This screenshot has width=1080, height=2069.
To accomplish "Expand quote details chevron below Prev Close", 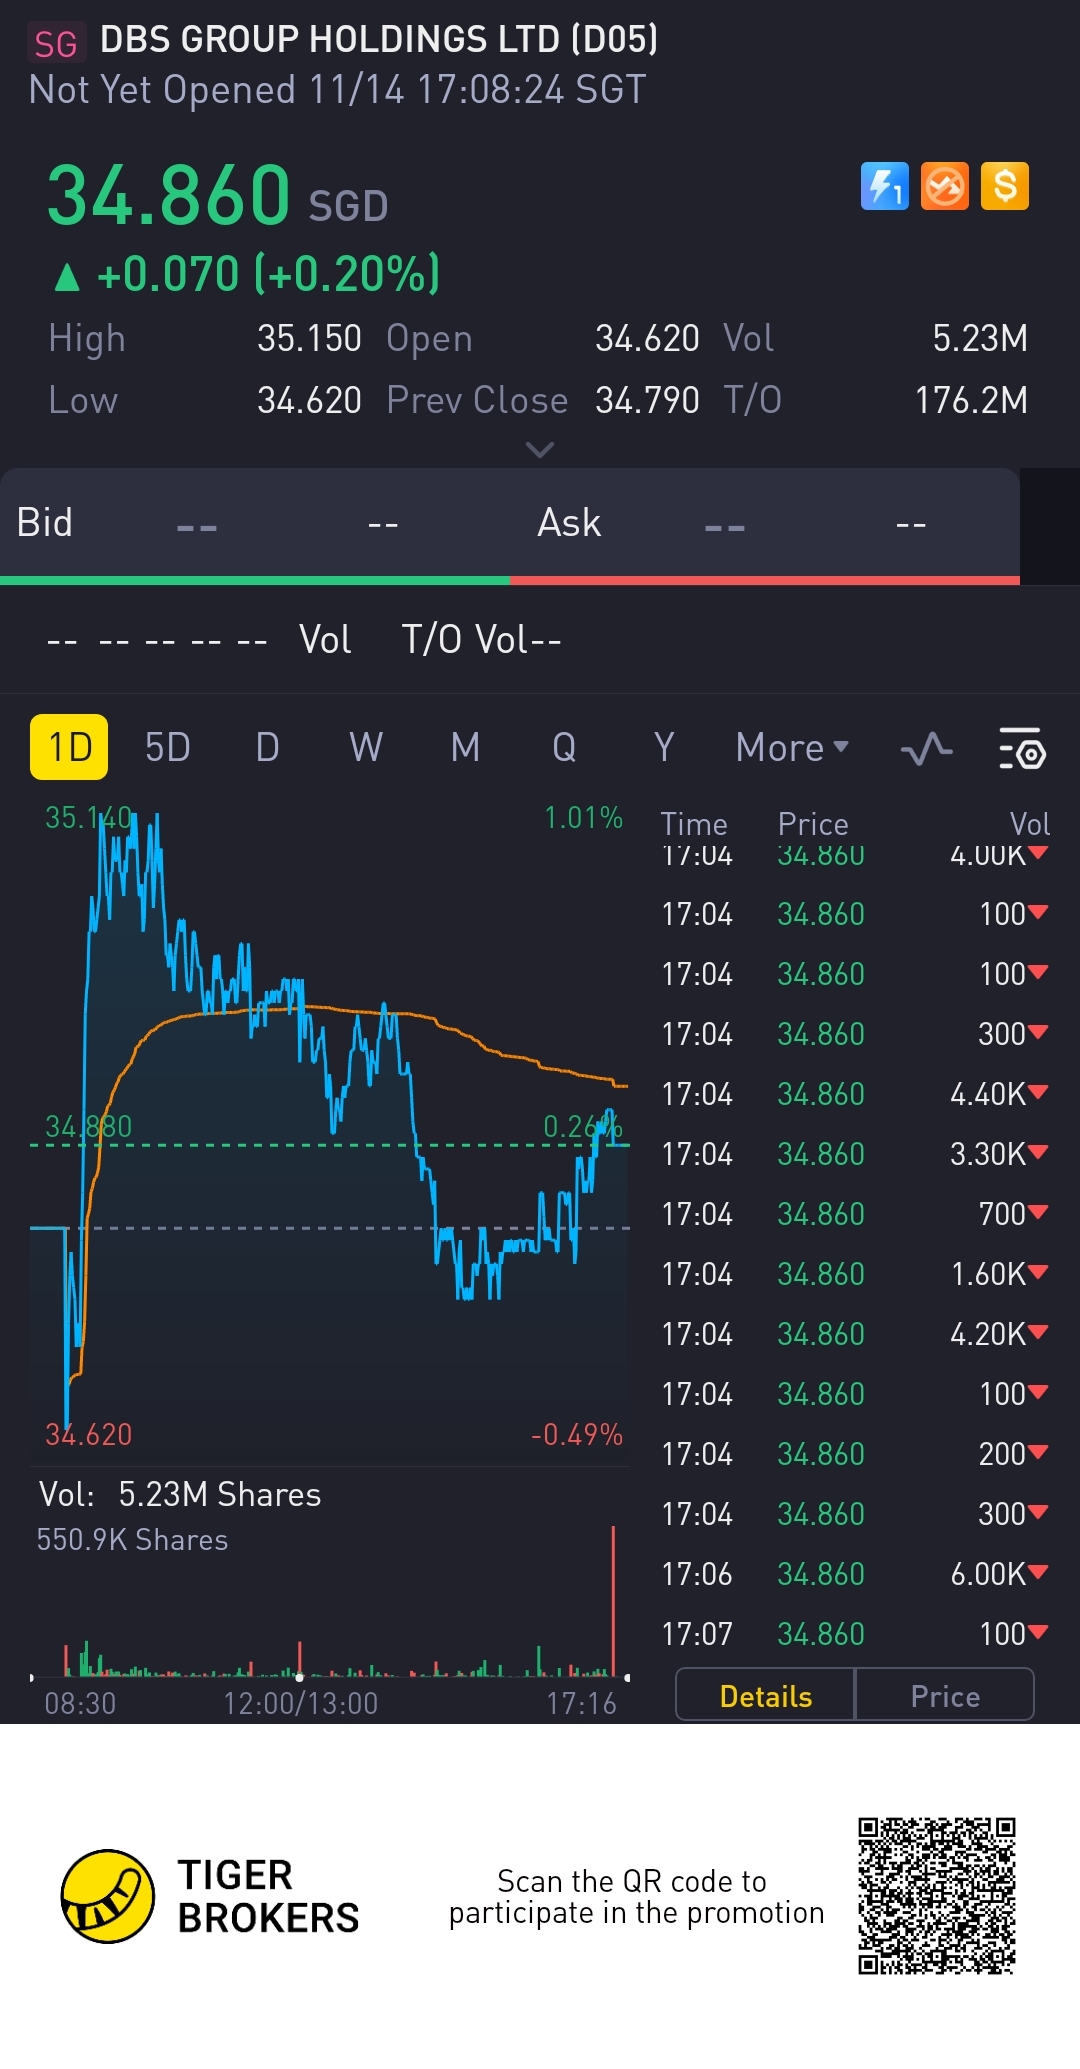I will pos(540,450).
